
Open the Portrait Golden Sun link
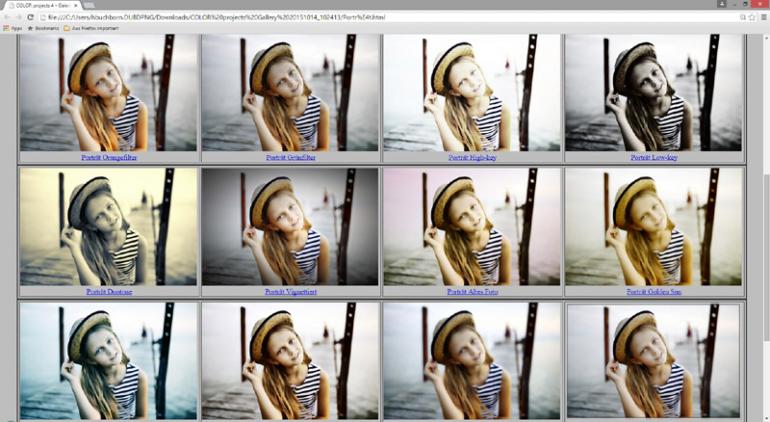654,292
